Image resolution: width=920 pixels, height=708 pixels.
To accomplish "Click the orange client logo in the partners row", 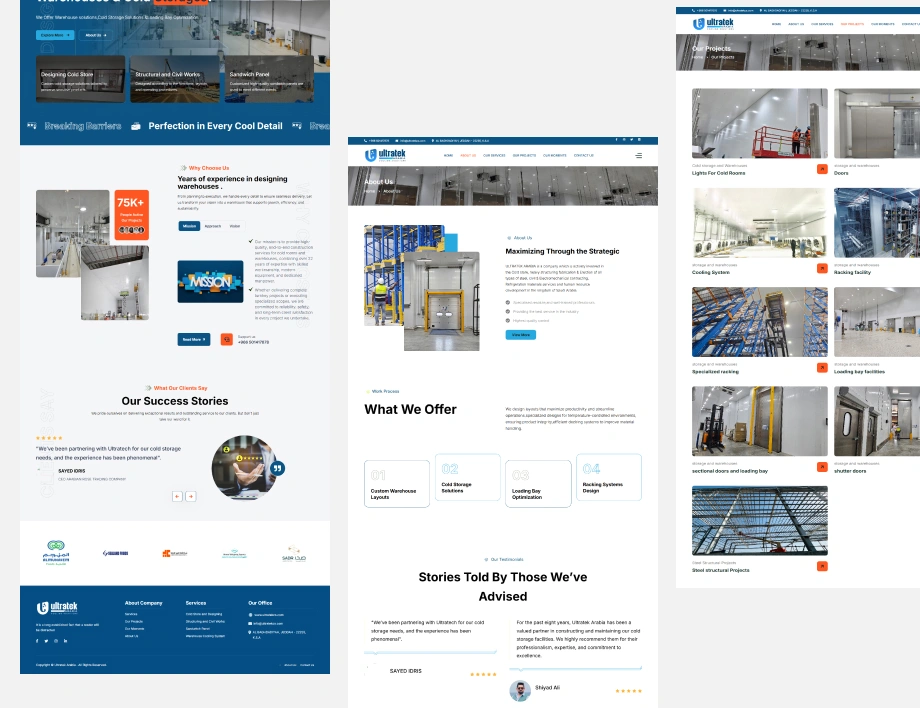I will pyautogui.click(x=175, y=553).
